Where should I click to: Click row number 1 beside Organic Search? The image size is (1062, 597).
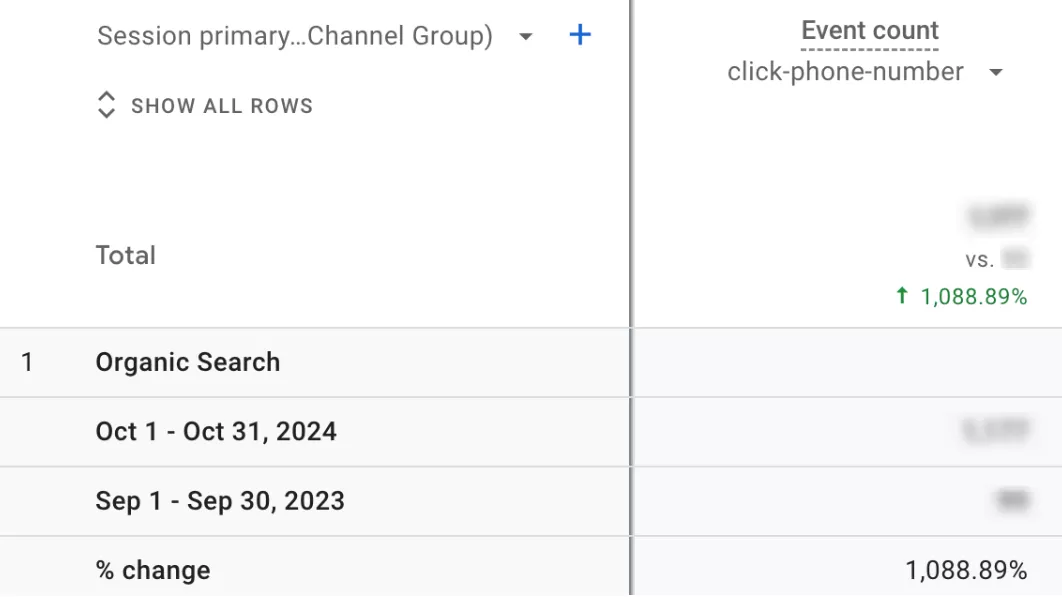[26, 362]
